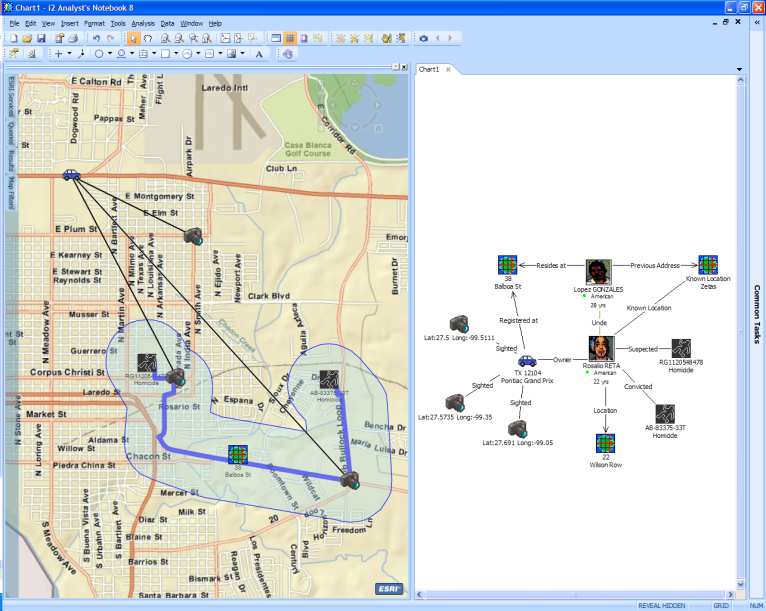Close the Chart1 tab with its x
The image size is (766, 611).
448,69
